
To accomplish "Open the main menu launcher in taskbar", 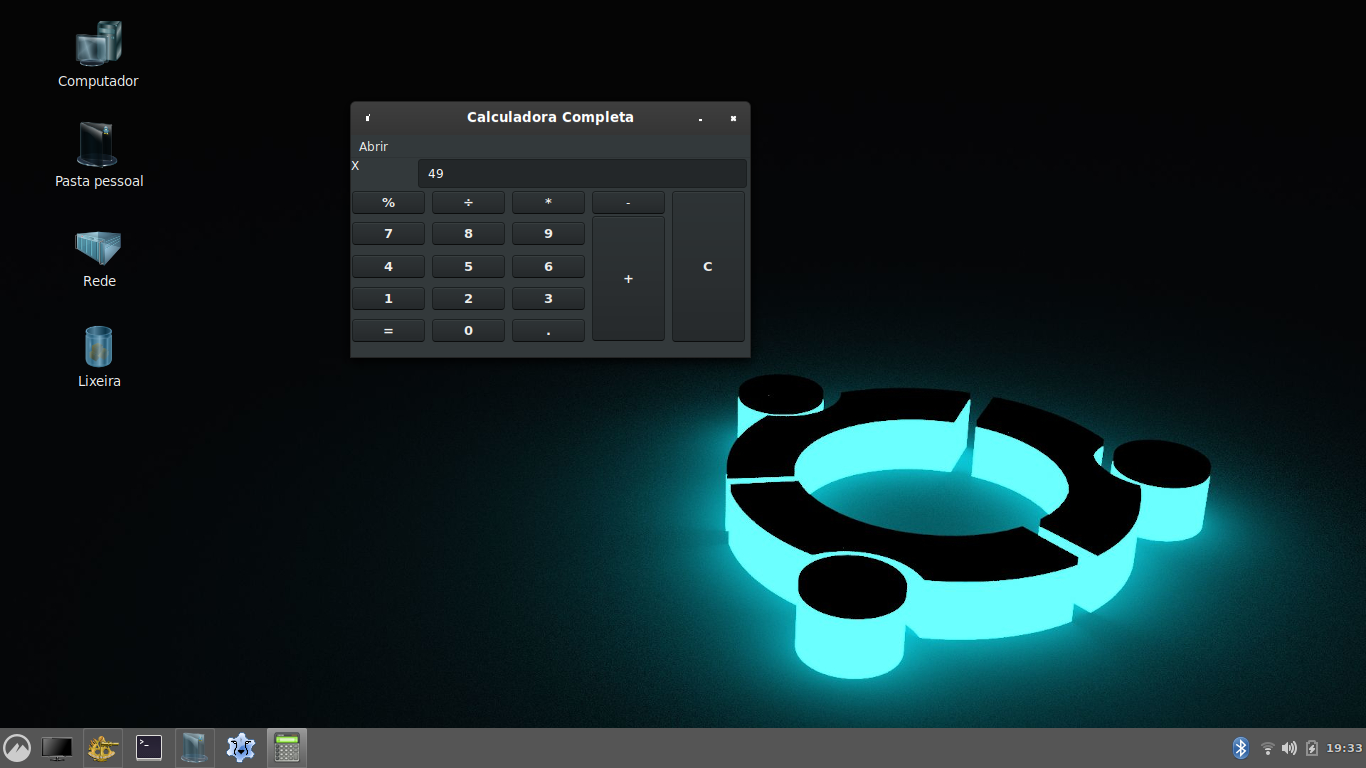I will coord(17,748).
